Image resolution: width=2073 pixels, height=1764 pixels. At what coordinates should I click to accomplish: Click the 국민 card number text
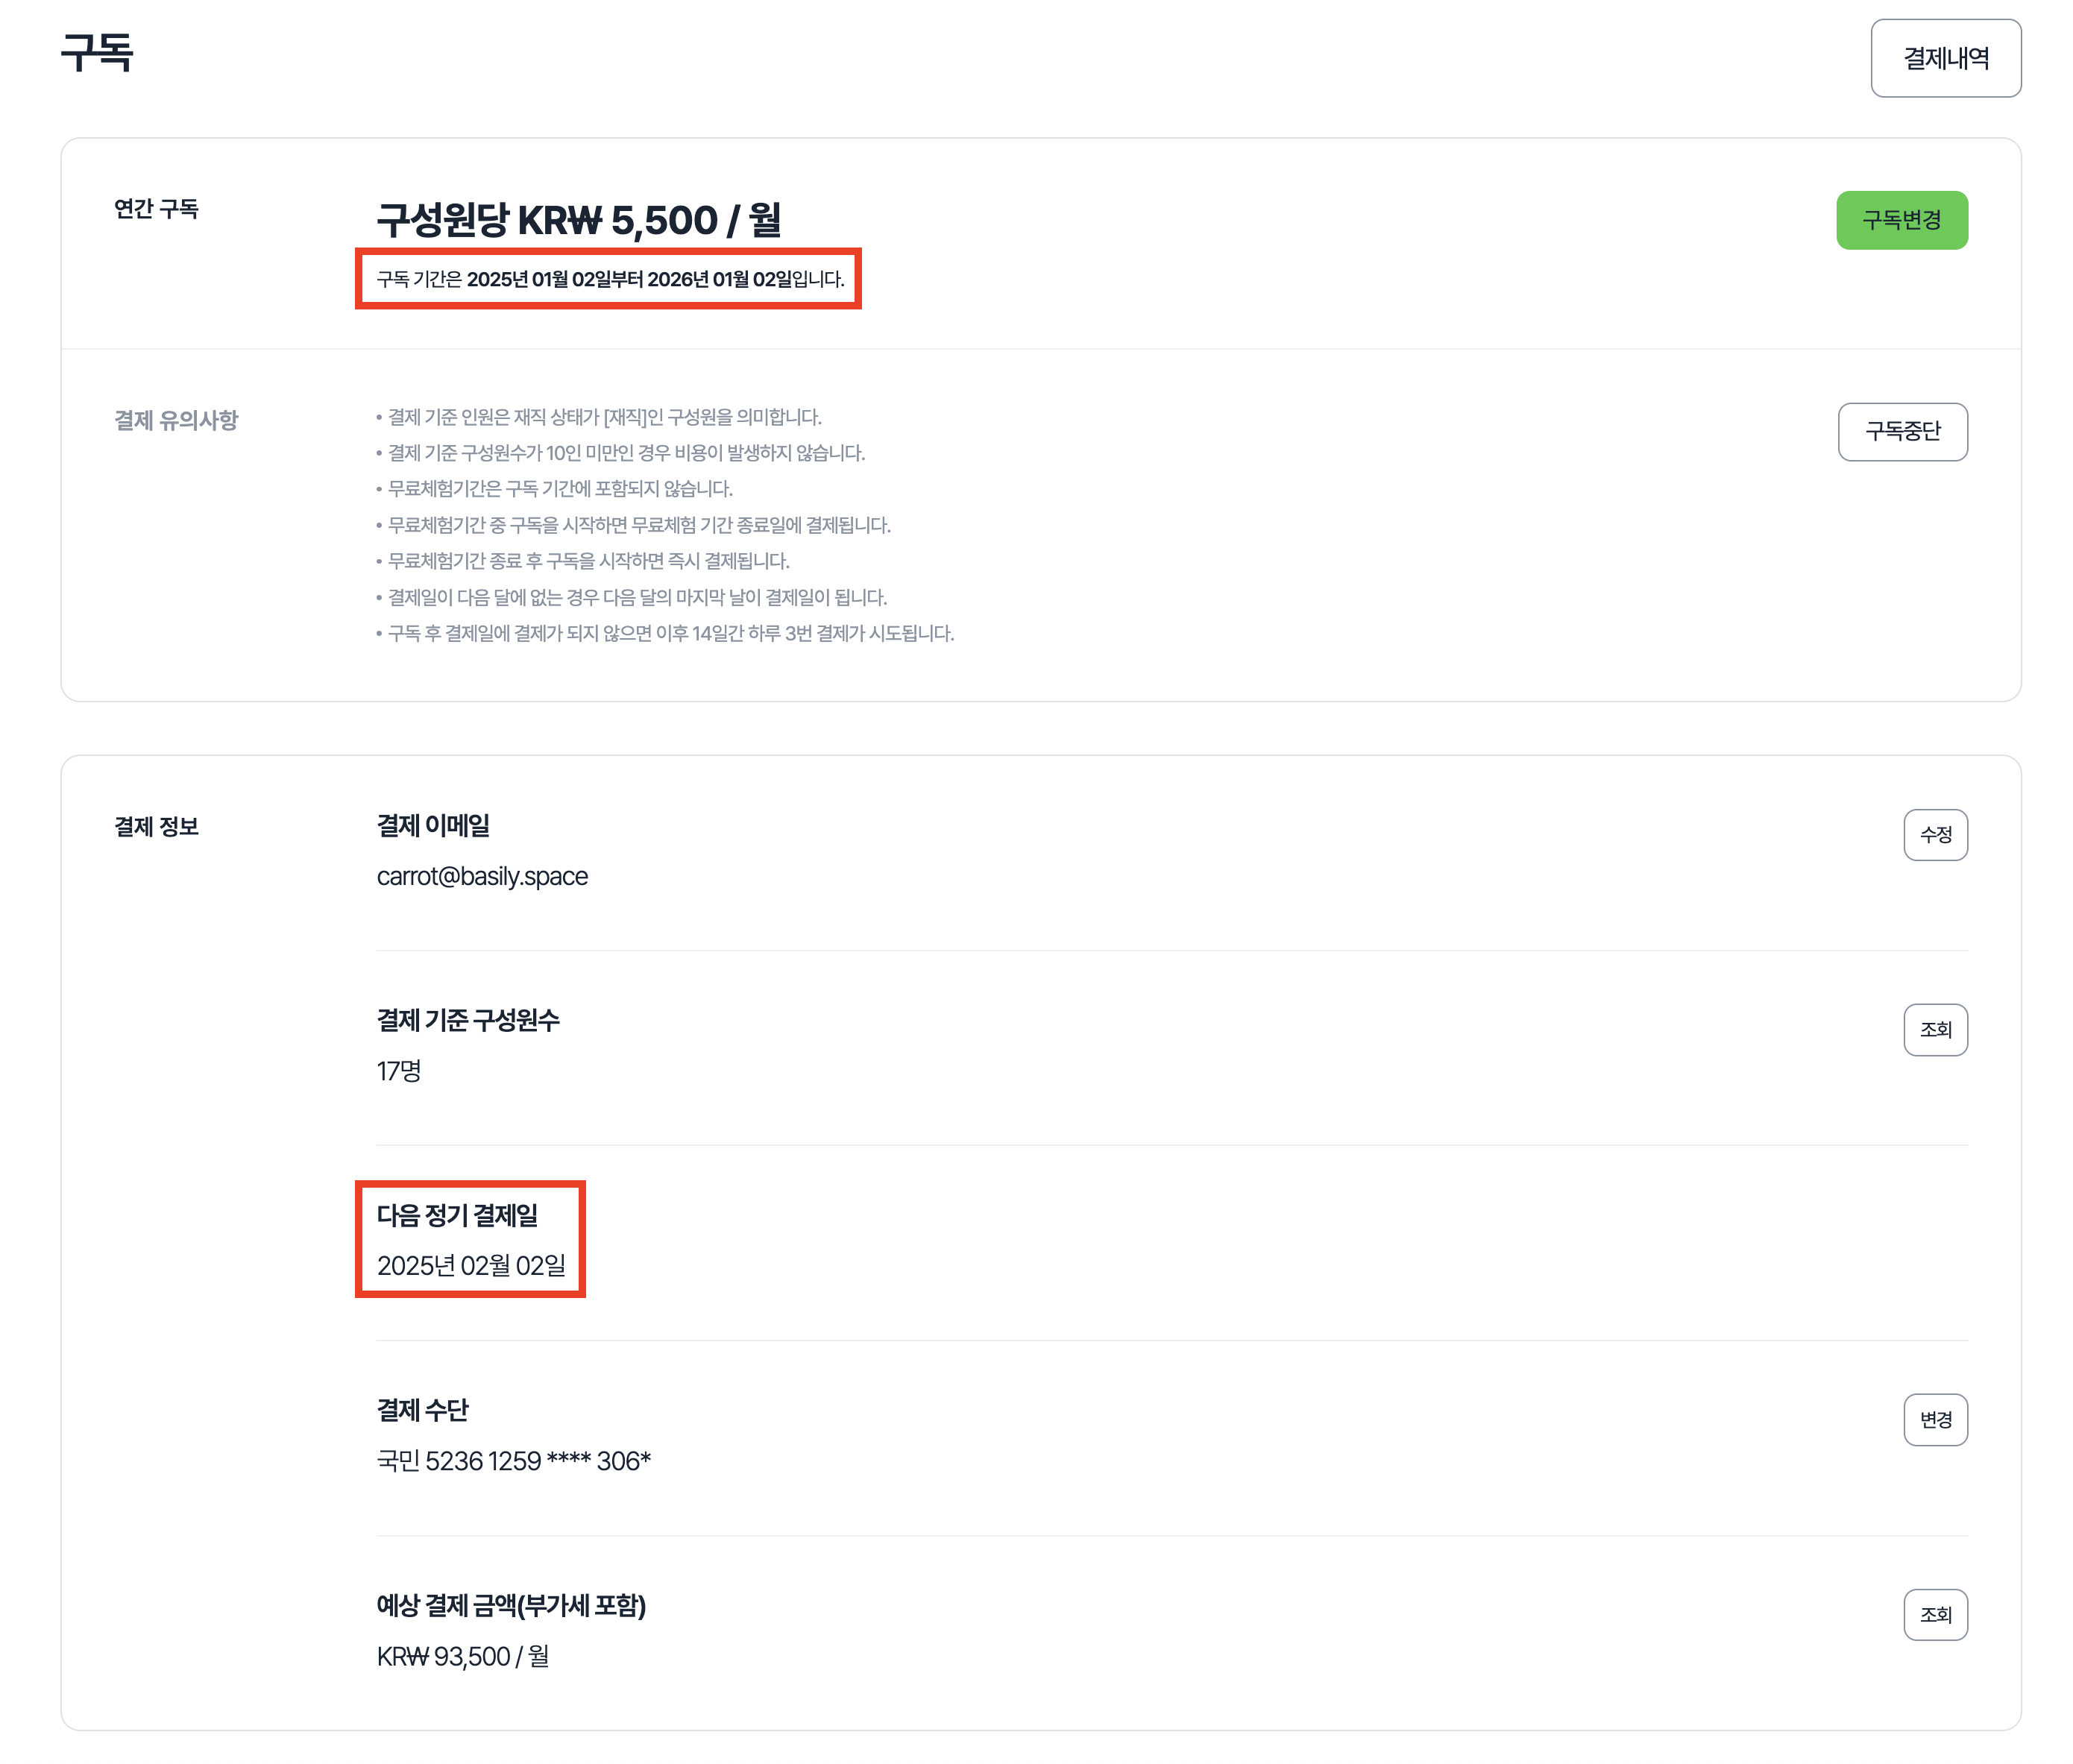click(x=513, y=1461)
